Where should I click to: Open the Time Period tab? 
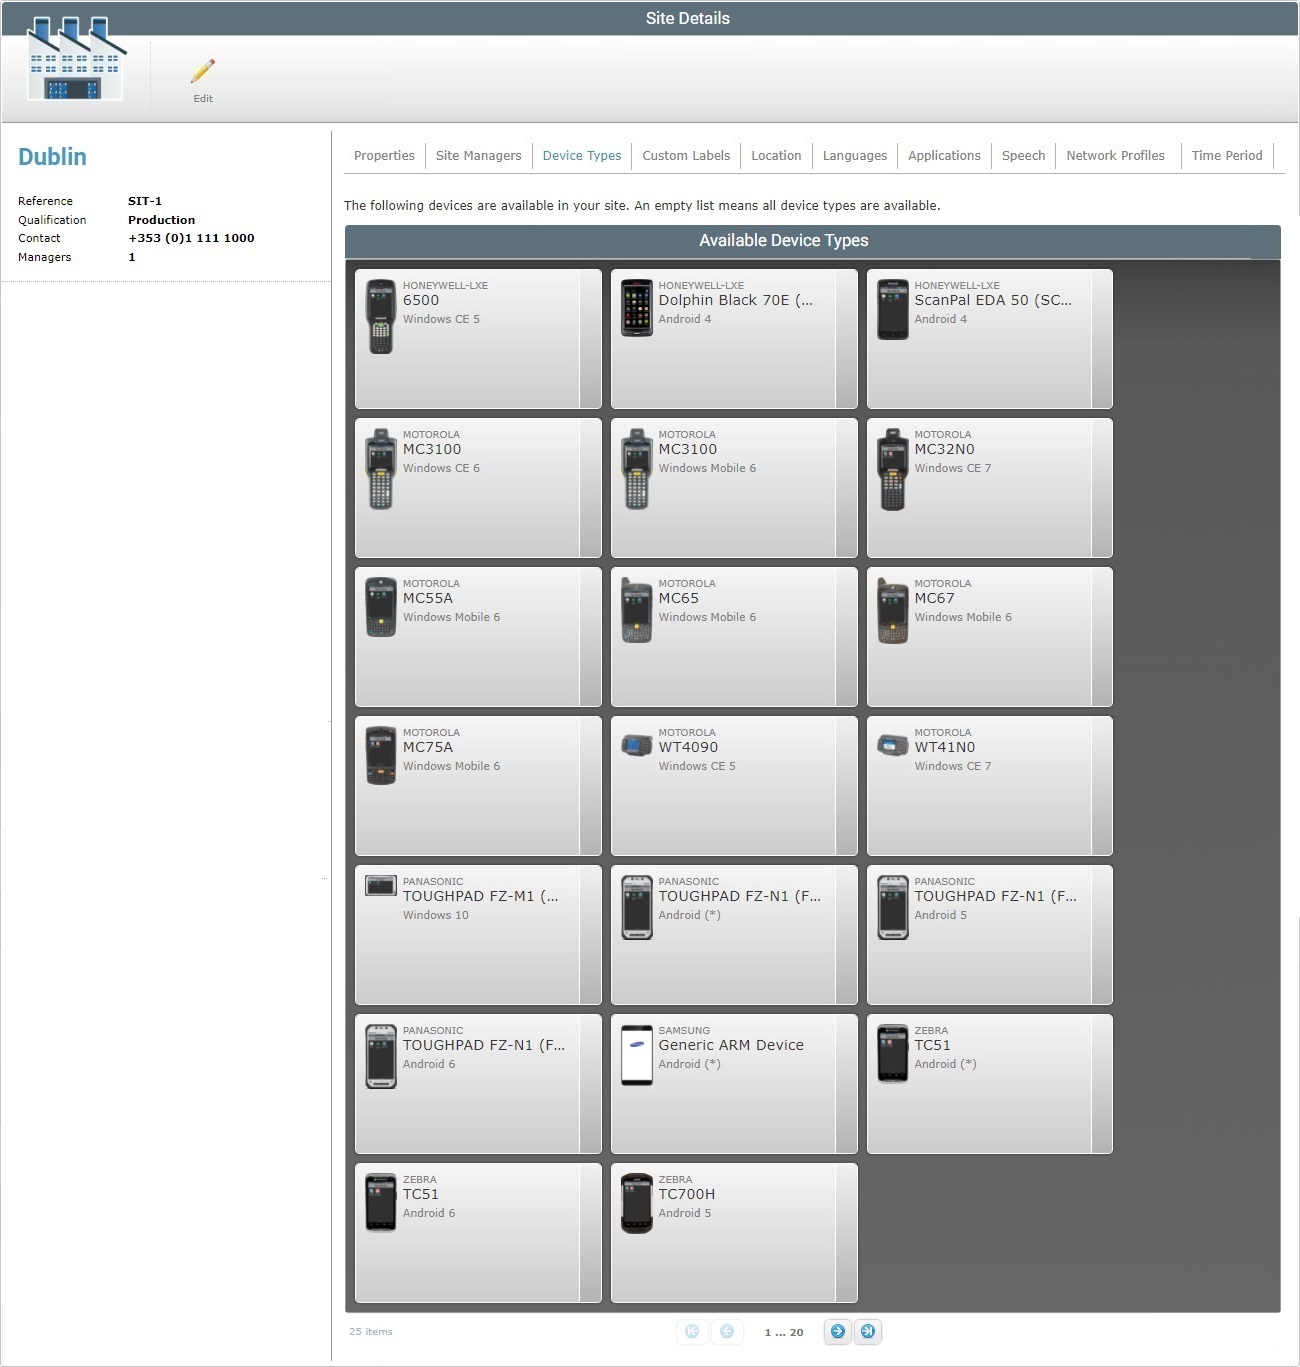1227,155
